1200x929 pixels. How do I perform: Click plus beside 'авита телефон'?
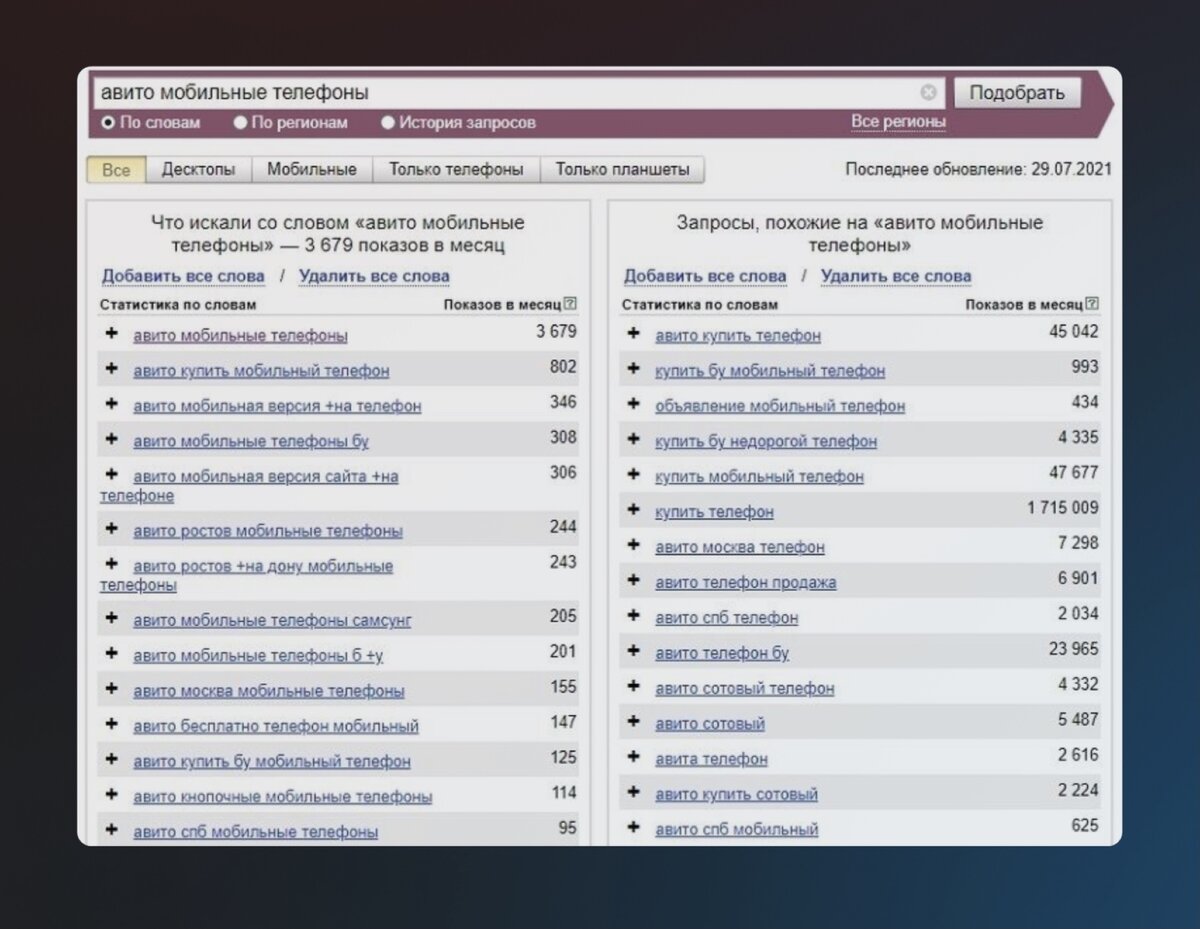(633, 757)
